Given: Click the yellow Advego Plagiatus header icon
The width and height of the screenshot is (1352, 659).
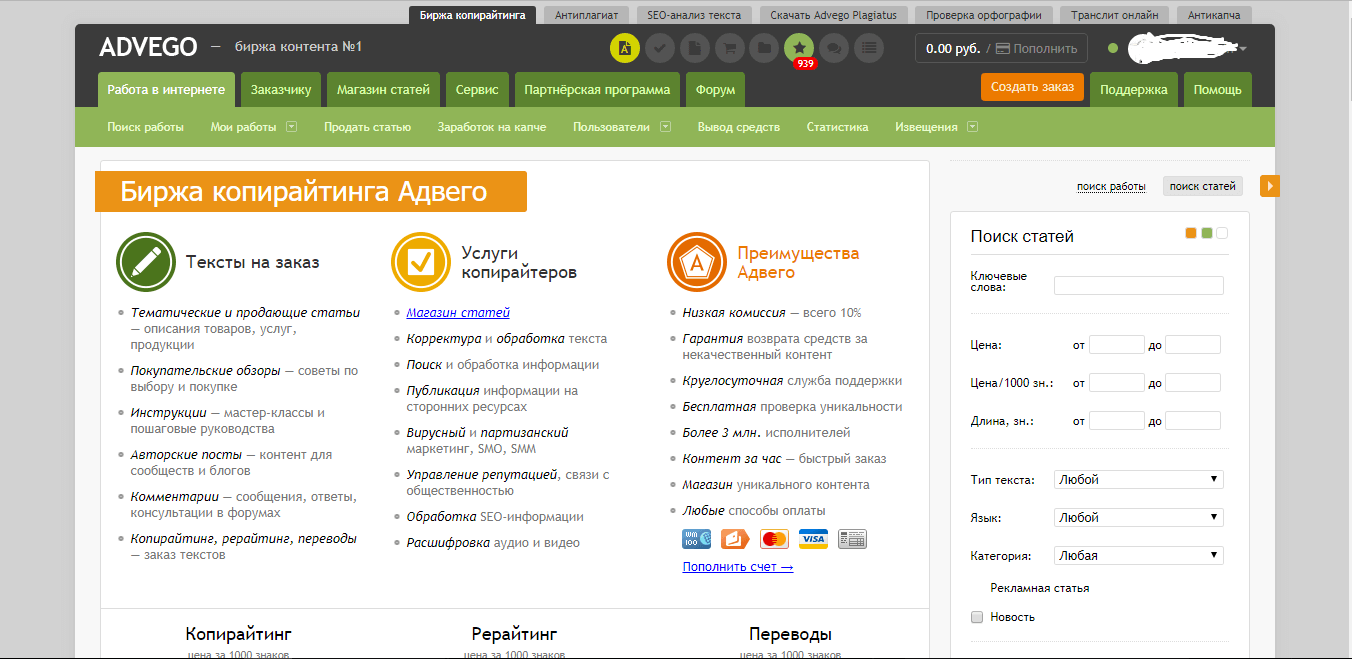Looking at the screenshot, I should [625, 47].
